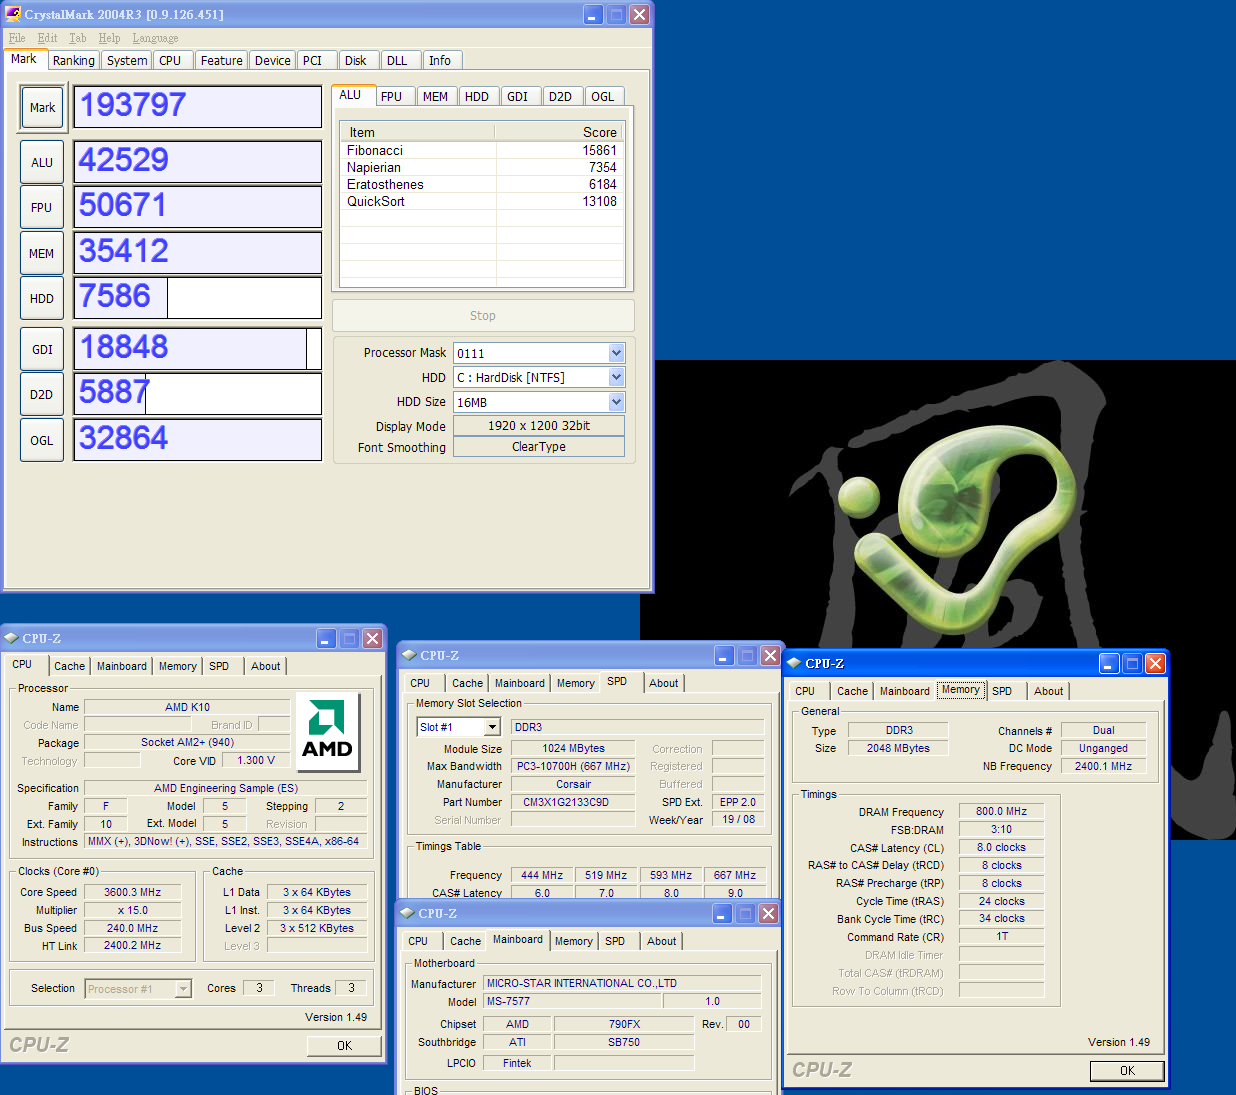
Task: Run the OGL benchmark button
Action: (x=42, y=441)
